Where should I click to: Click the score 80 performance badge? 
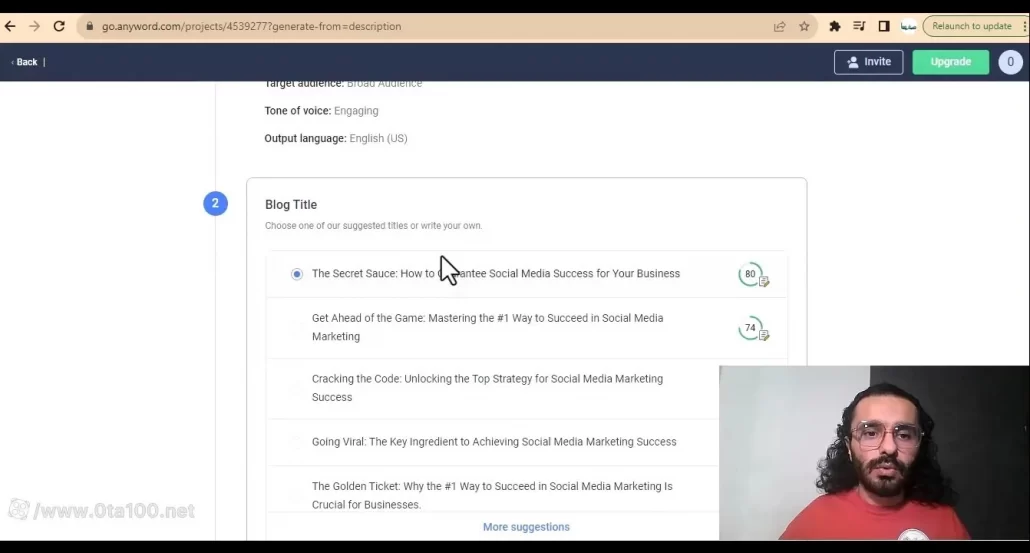tap(751, 274)
